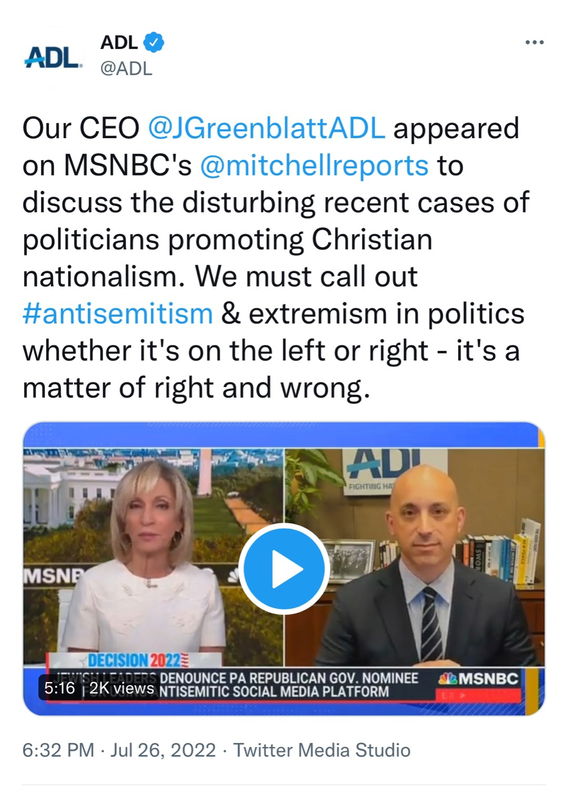568x796 pixels.
Task: Click the ADL sign in video background
Action: pos(385,472)
